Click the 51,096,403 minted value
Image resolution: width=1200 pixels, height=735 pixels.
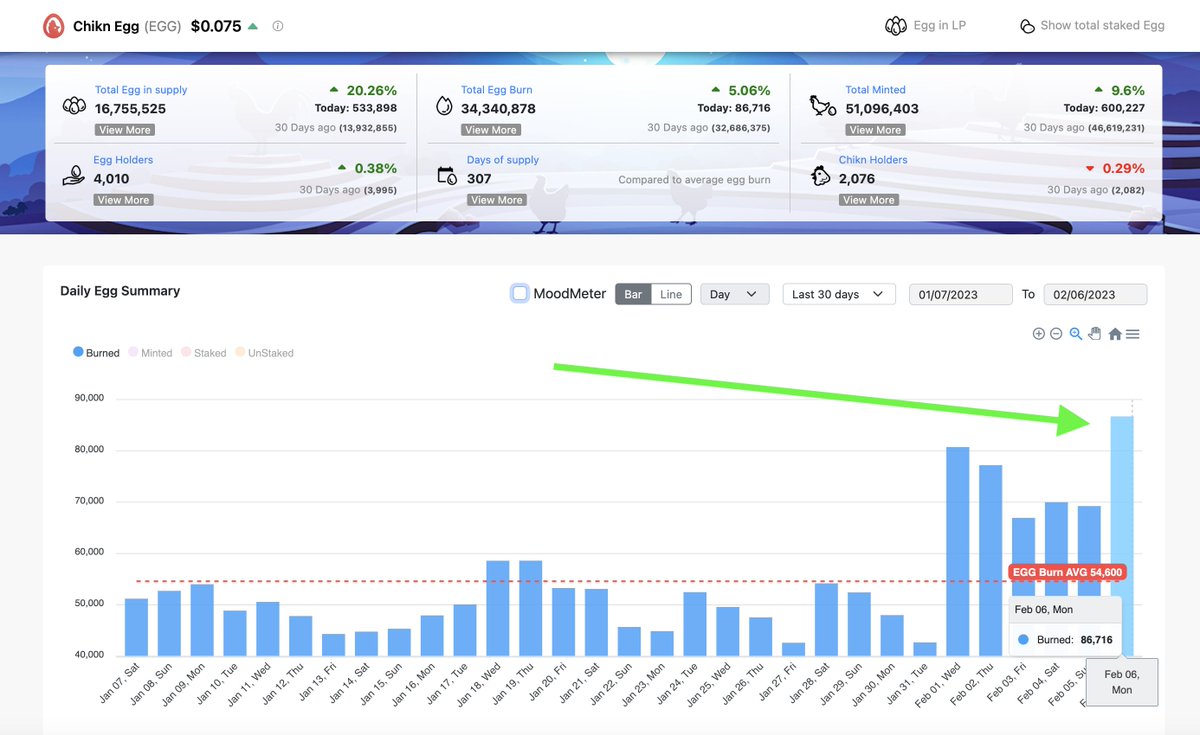[x=882, y=108]
